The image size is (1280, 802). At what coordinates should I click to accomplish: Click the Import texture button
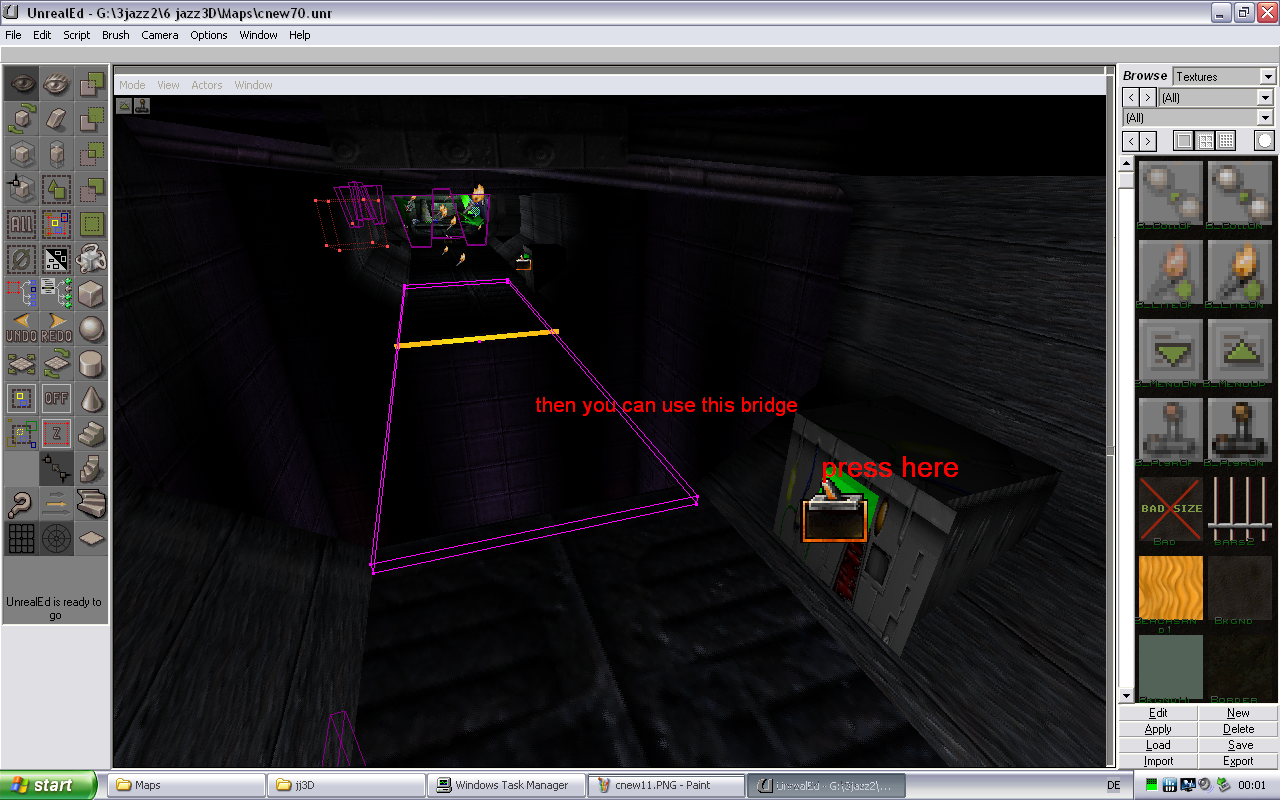(1158, 761)
